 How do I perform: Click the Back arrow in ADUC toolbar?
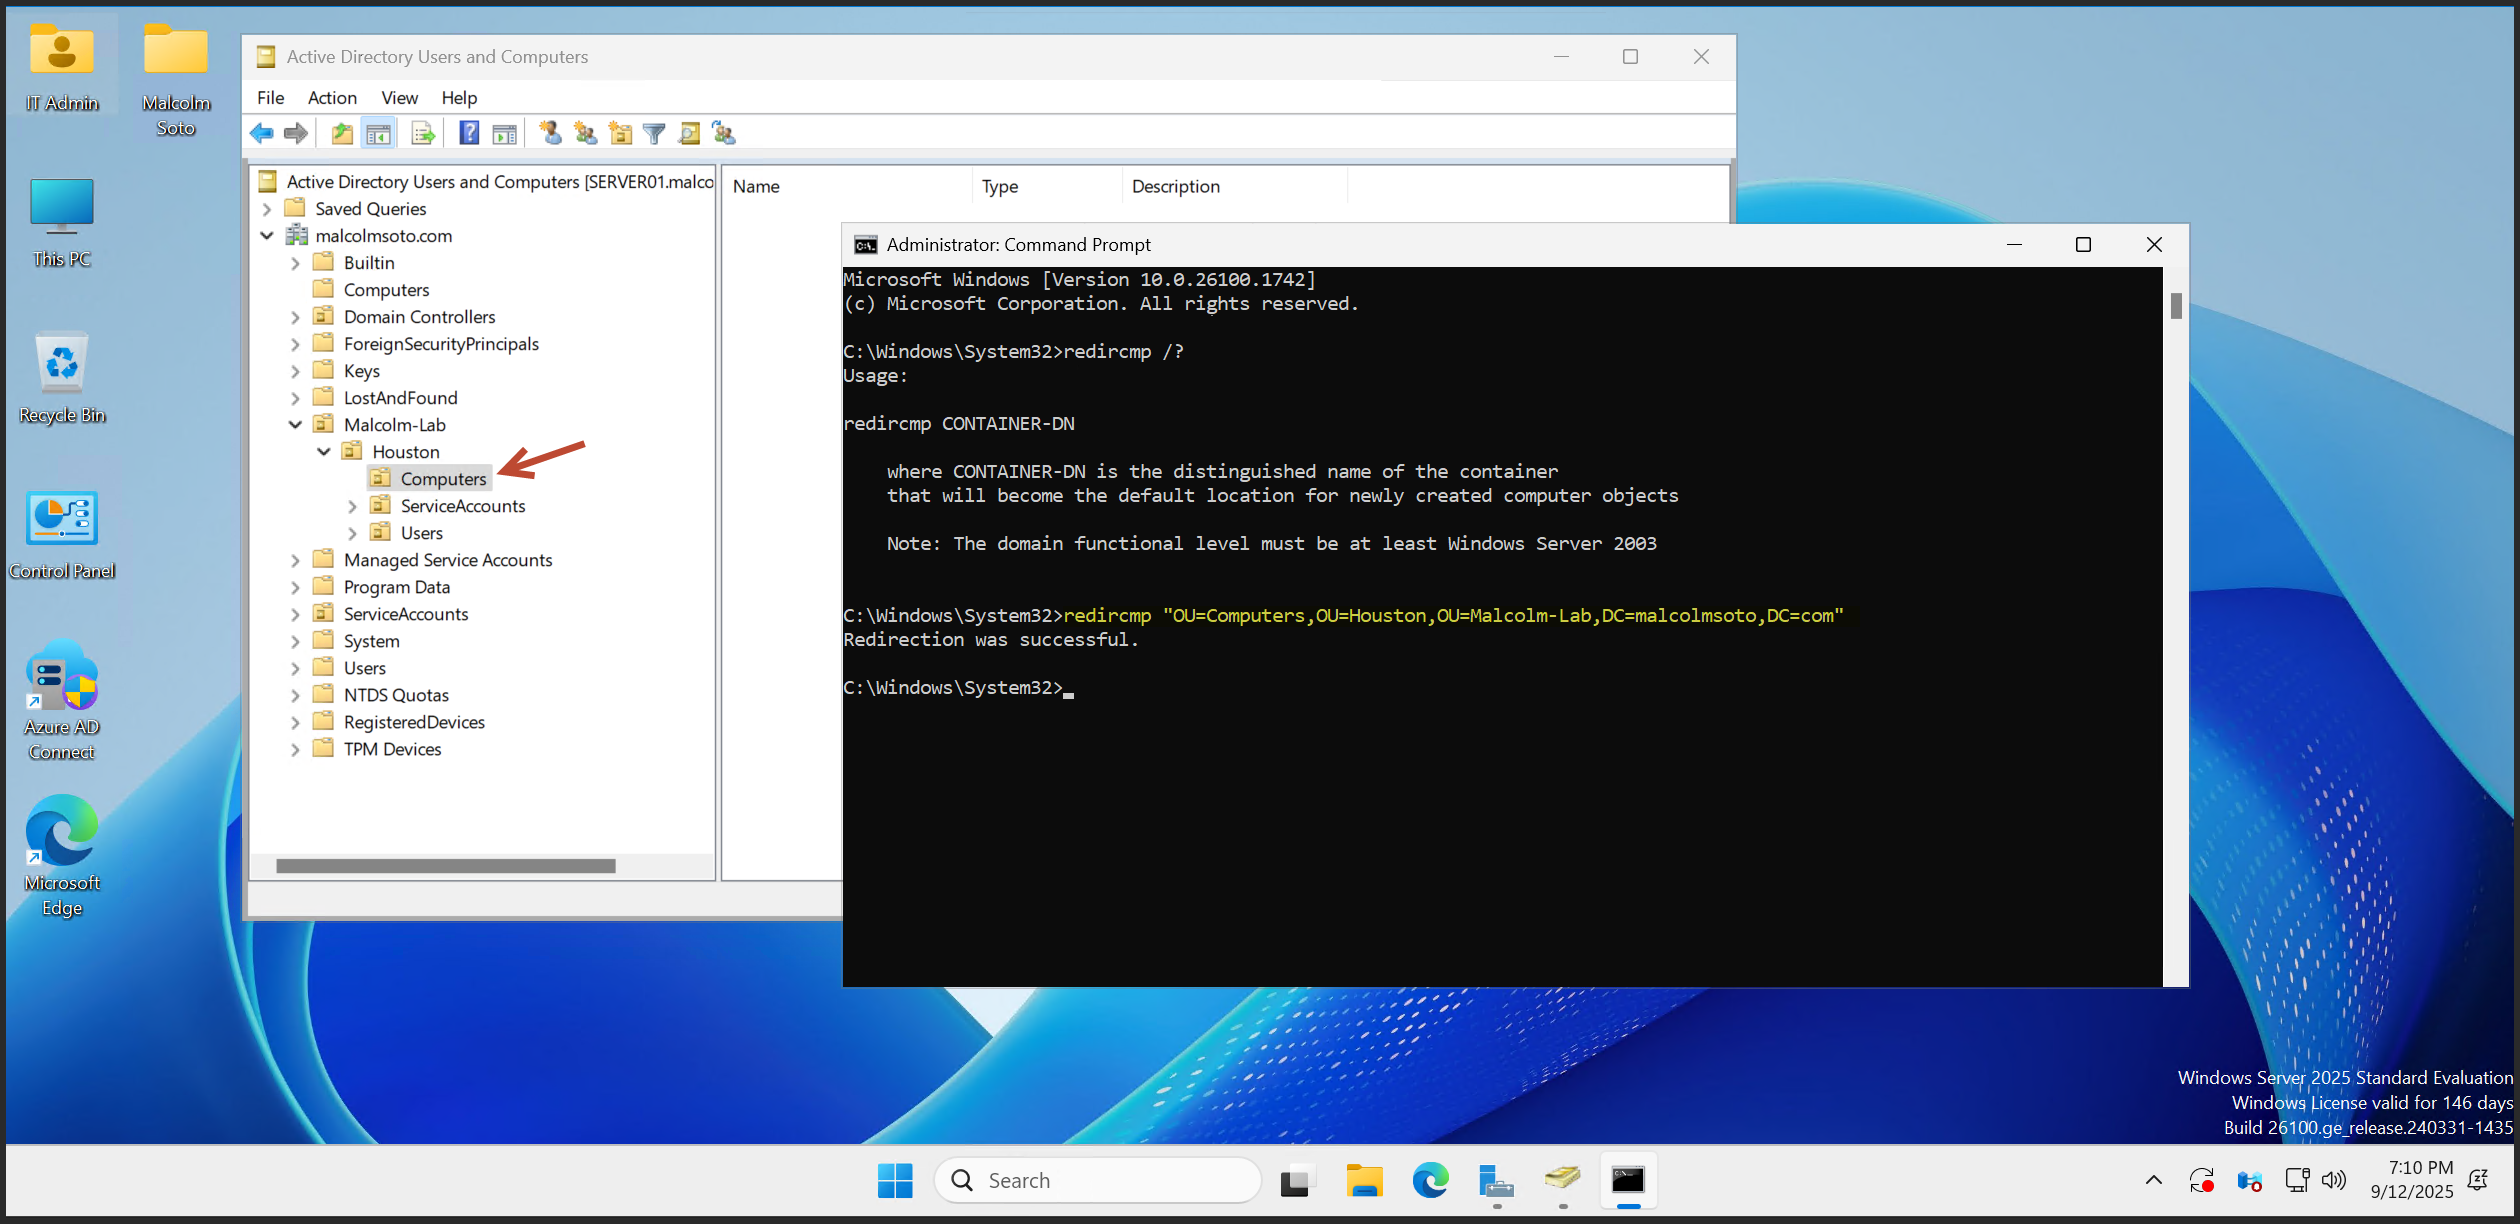click(x=262, y=133)
